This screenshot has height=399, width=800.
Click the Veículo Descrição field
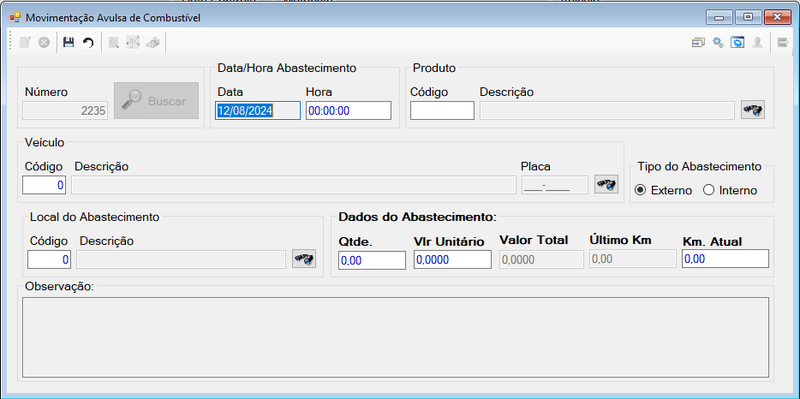click(293, 185)
